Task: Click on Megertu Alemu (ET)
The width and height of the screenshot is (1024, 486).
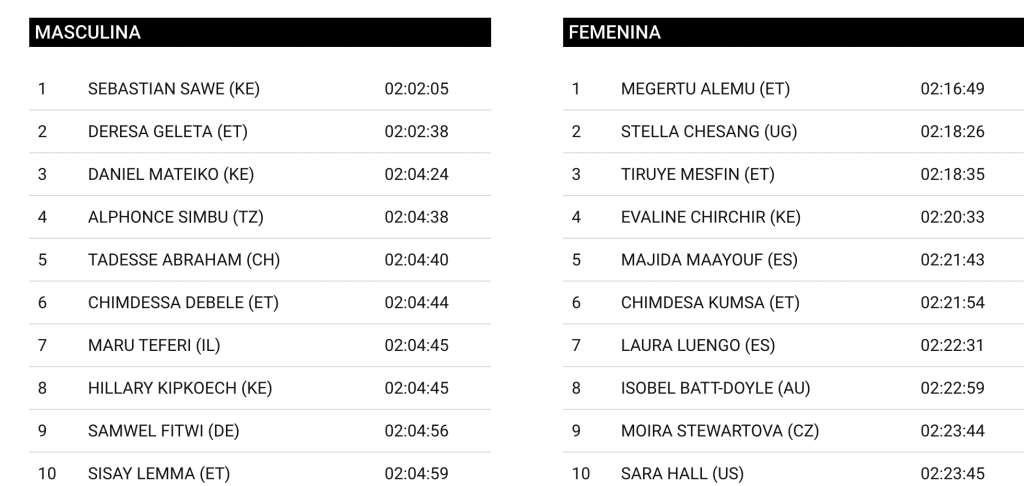Action: (x=705, y=89)
